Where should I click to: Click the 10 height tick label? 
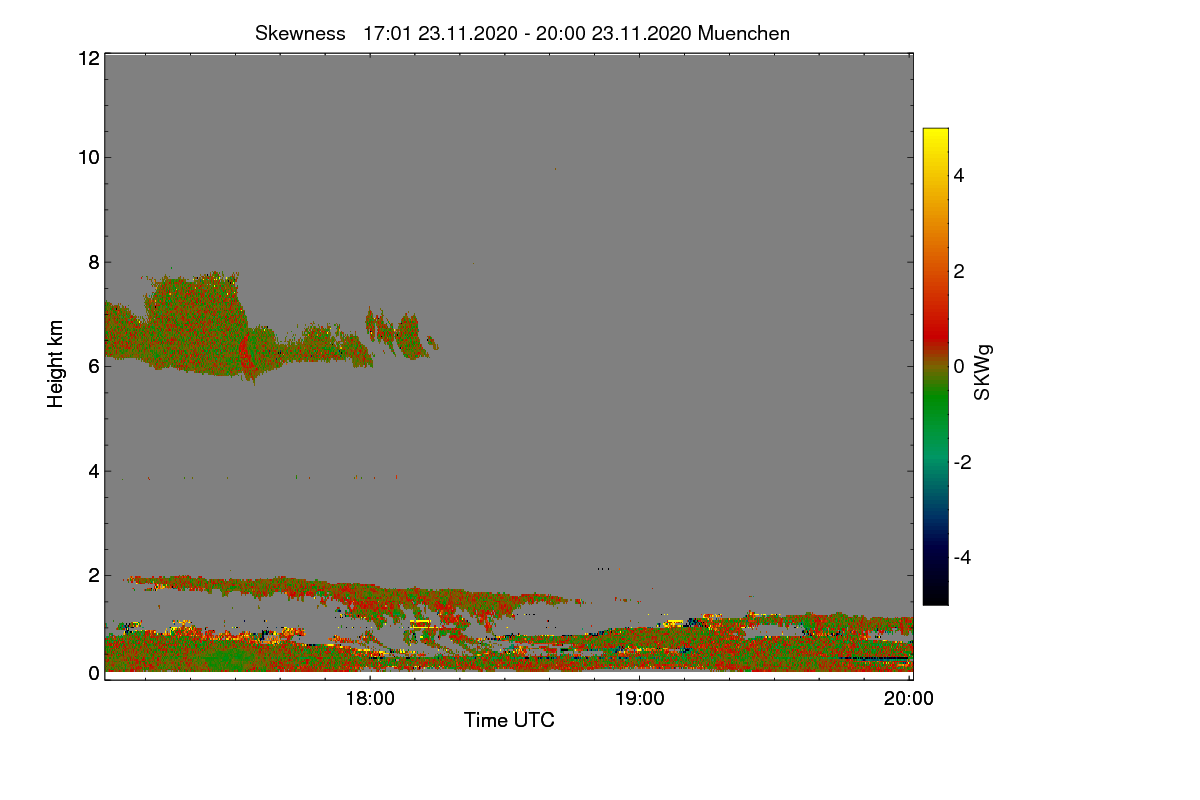(x=87, y=157)
